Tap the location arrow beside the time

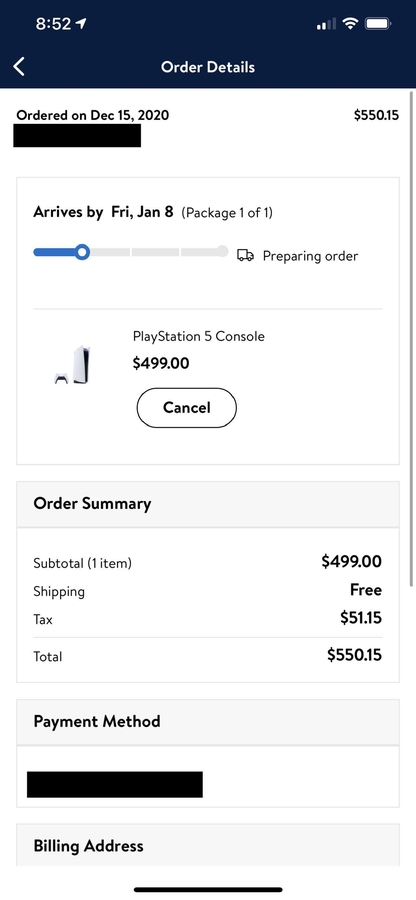81,24
